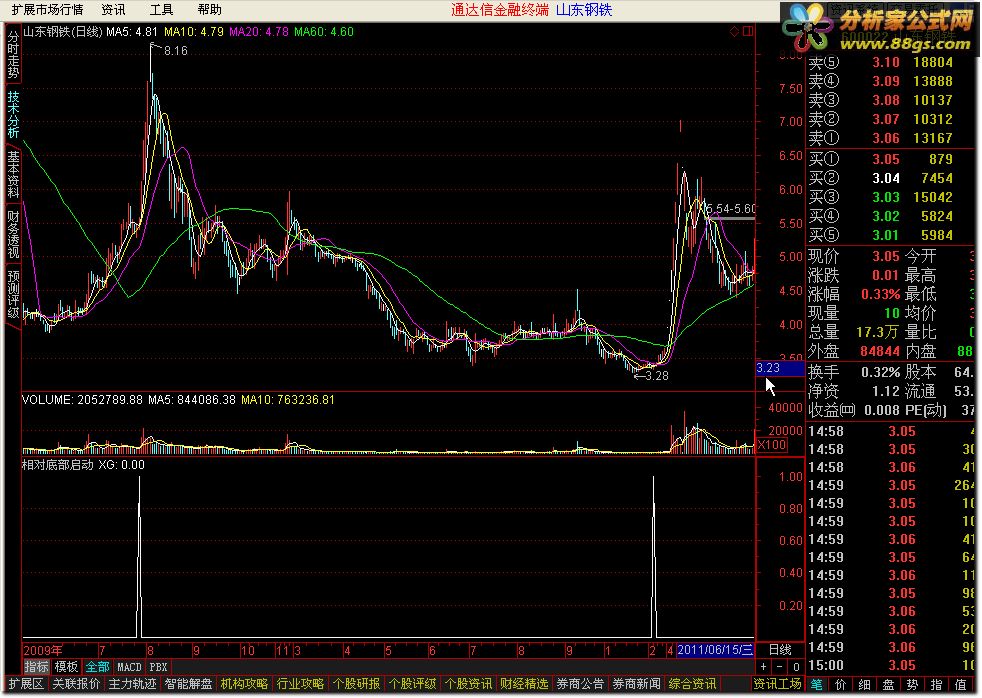Open the 扩展区 bottom tab
The width and height of the screenshot is (982, 698).
(26, 684)
